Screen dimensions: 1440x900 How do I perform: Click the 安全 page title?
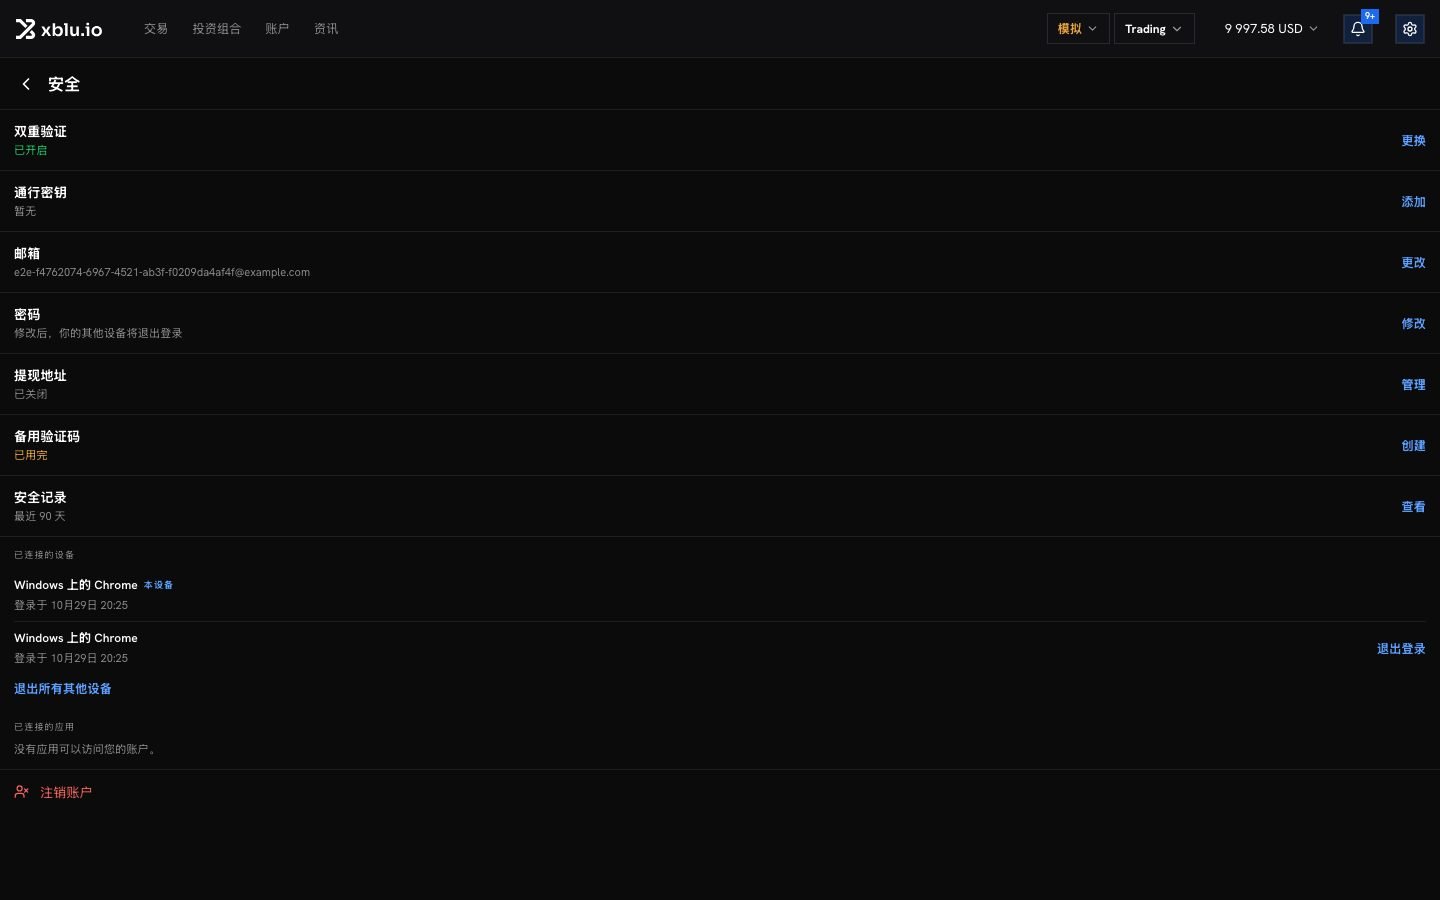point(64,84)
